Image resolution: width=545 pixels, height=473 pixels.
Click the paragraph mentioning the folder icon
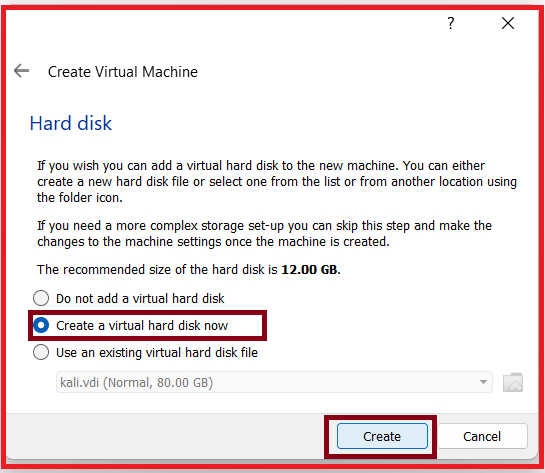[x=277, y=181]
